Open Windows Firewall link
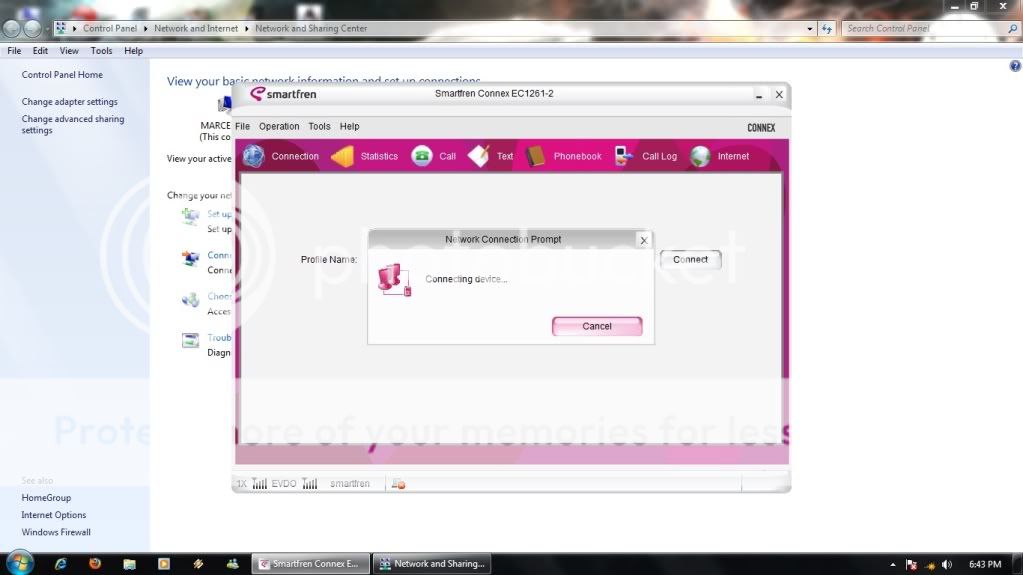Viewport: 1023px width, 575px height. 56,532
